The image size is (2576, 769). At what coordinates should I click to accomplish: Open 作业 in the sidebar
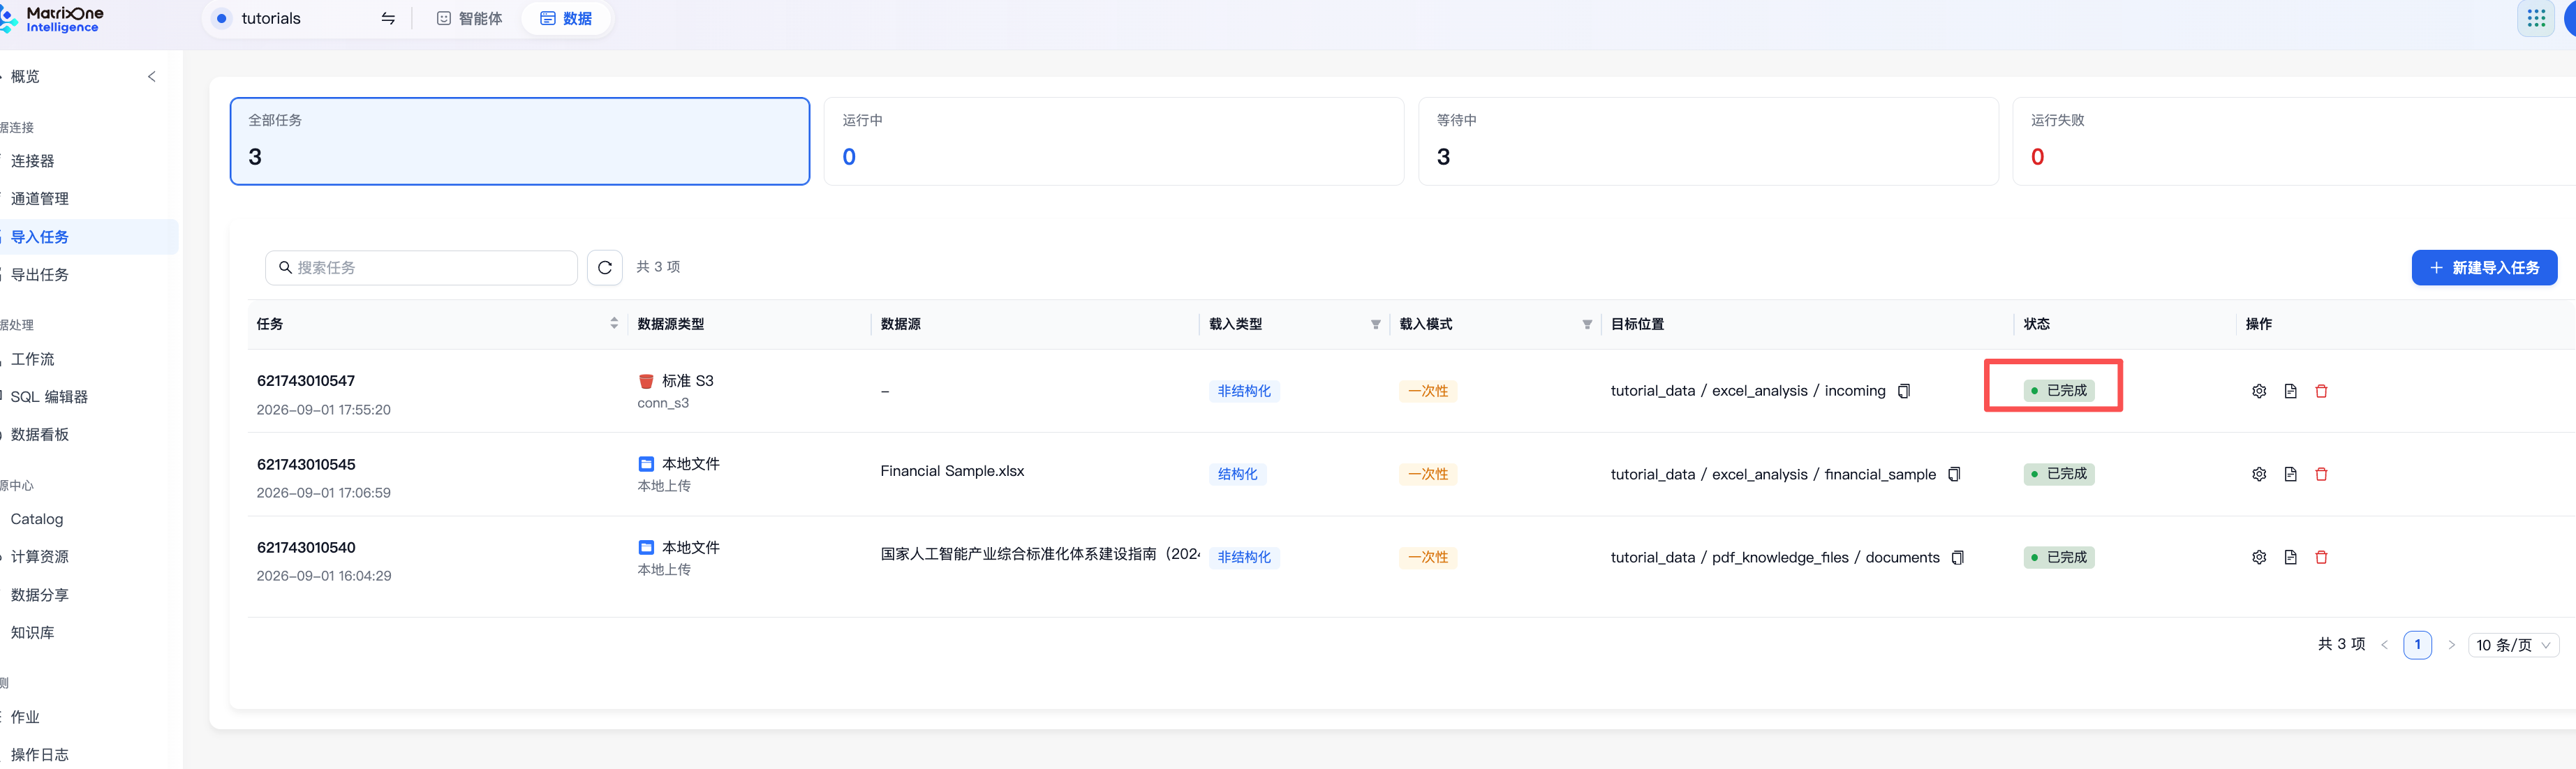[x=25, y=717]
